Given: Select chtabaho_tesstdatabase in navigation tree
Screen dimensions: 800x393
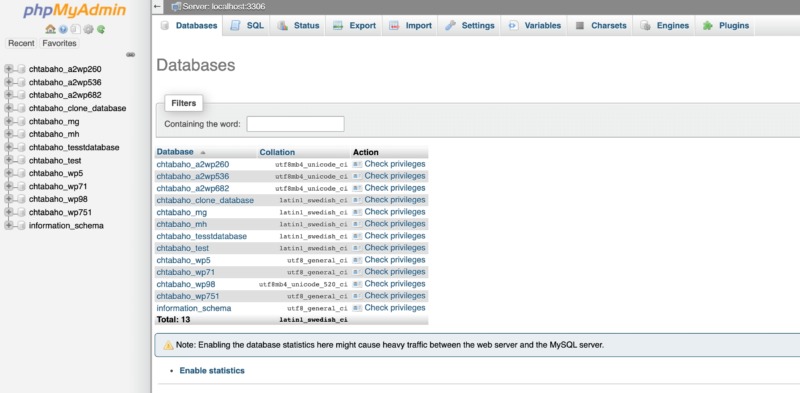Looking at the screenshot, I should pos(74,147).
